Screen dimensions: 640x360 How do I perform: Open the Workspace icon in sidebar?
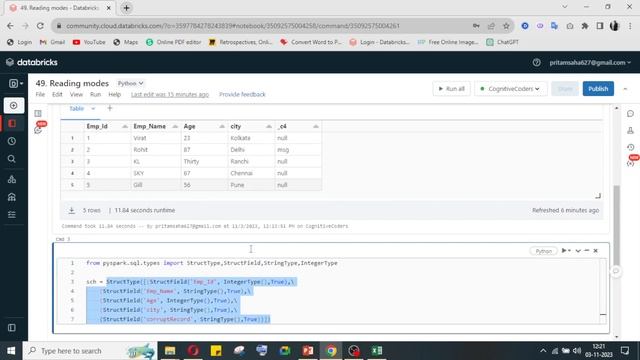coord(12,123)
